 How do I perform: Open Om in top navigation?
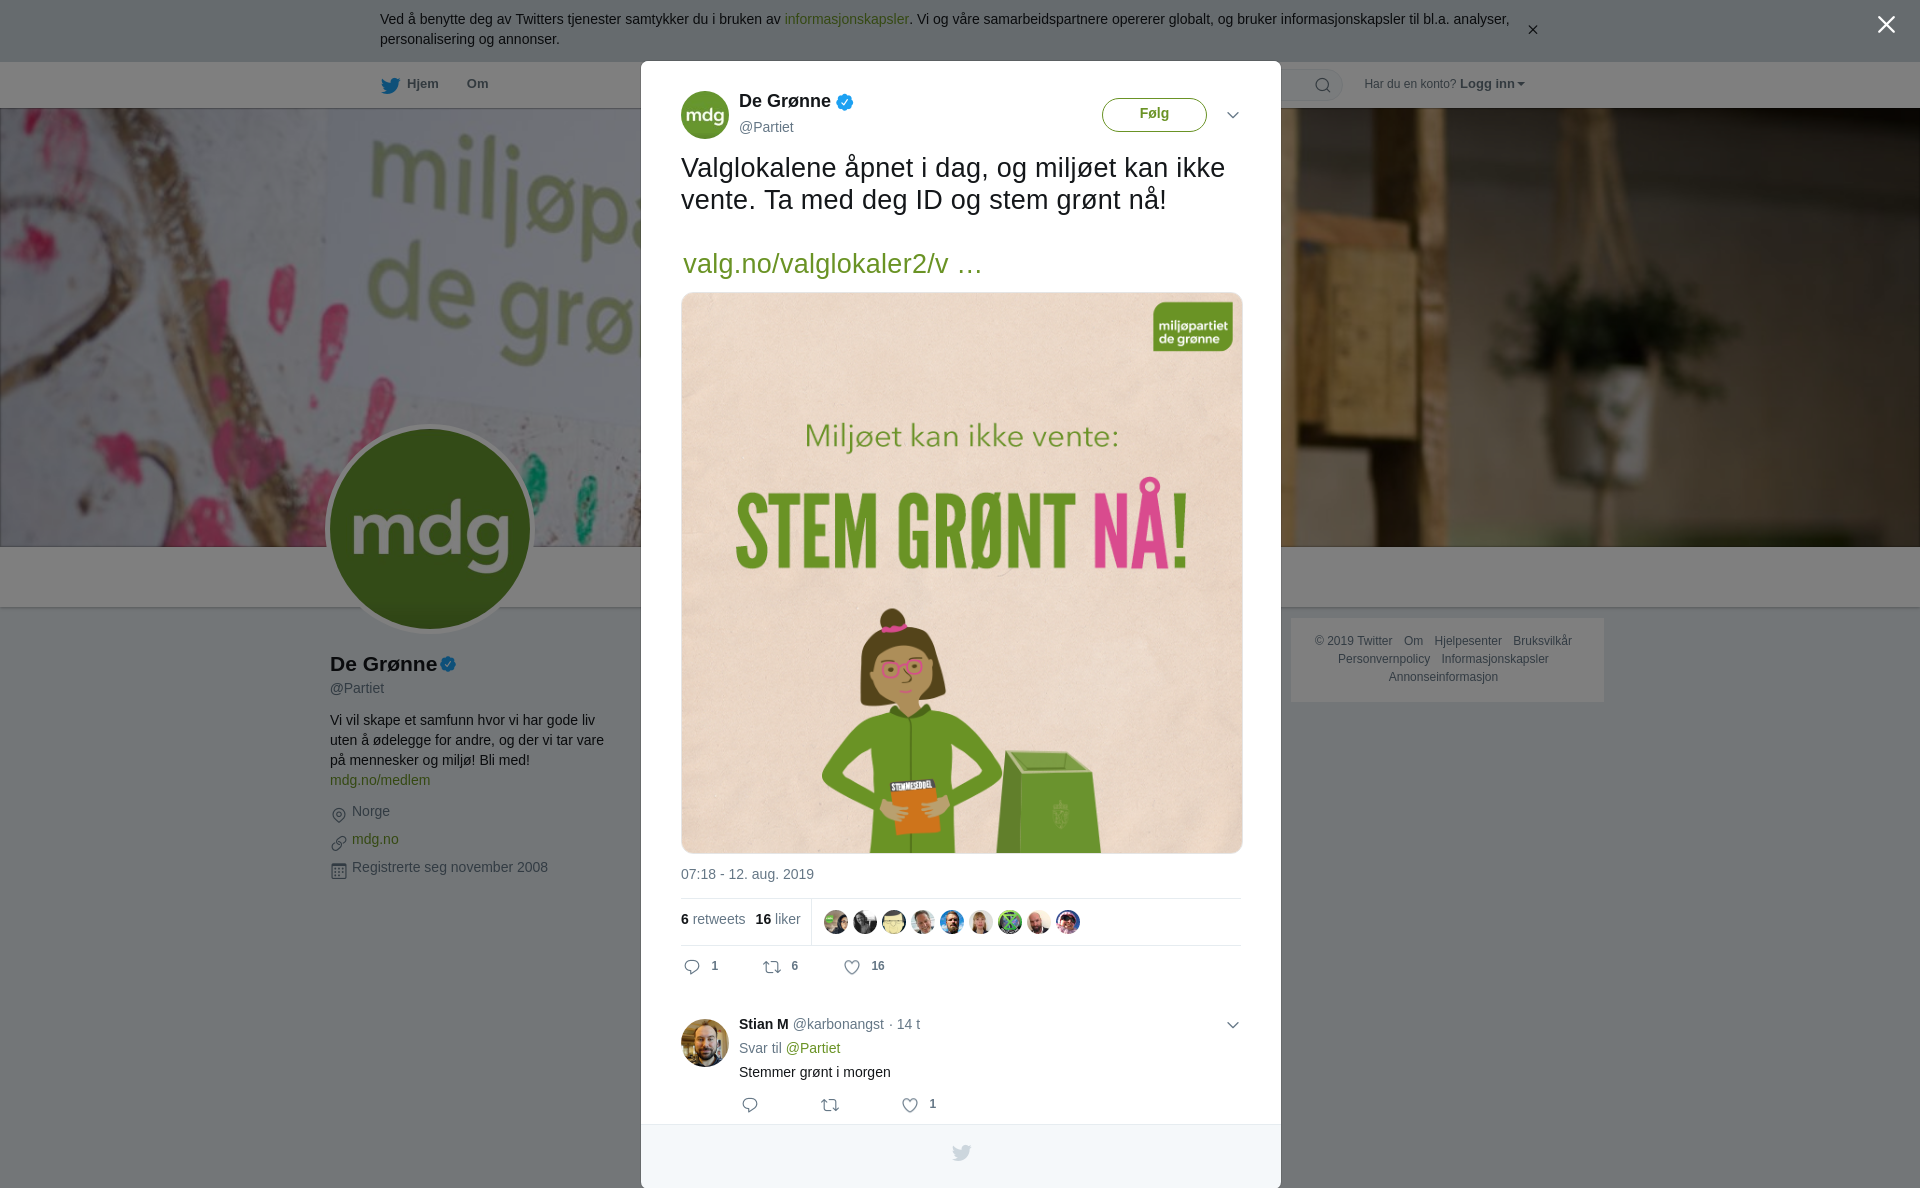tap(477, 84)
